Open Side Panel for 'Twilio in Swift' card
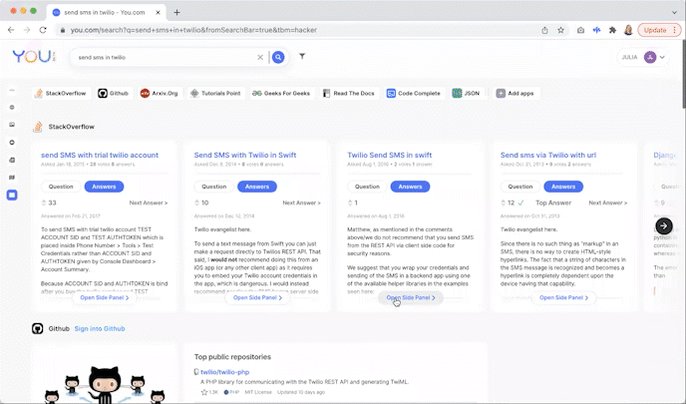Screen dimensions: 686x404 (258, 298)
